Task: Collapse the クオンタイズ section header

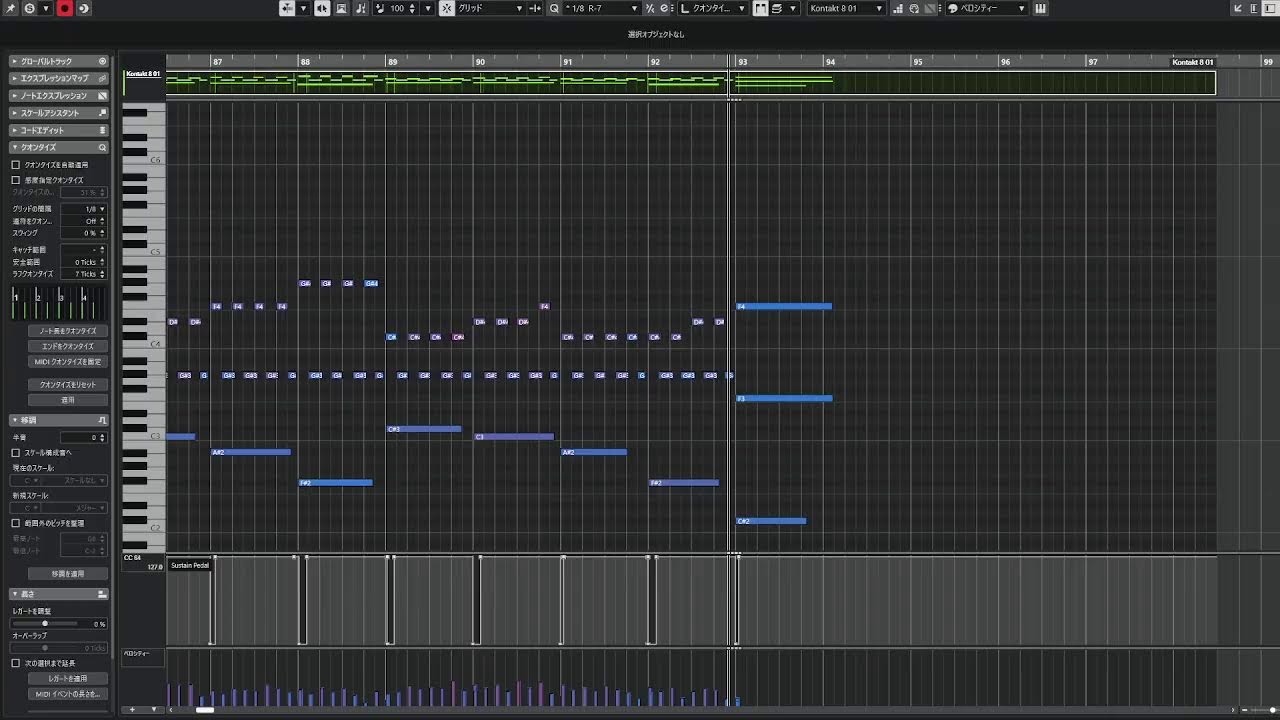Action: (x=58, y=147)
